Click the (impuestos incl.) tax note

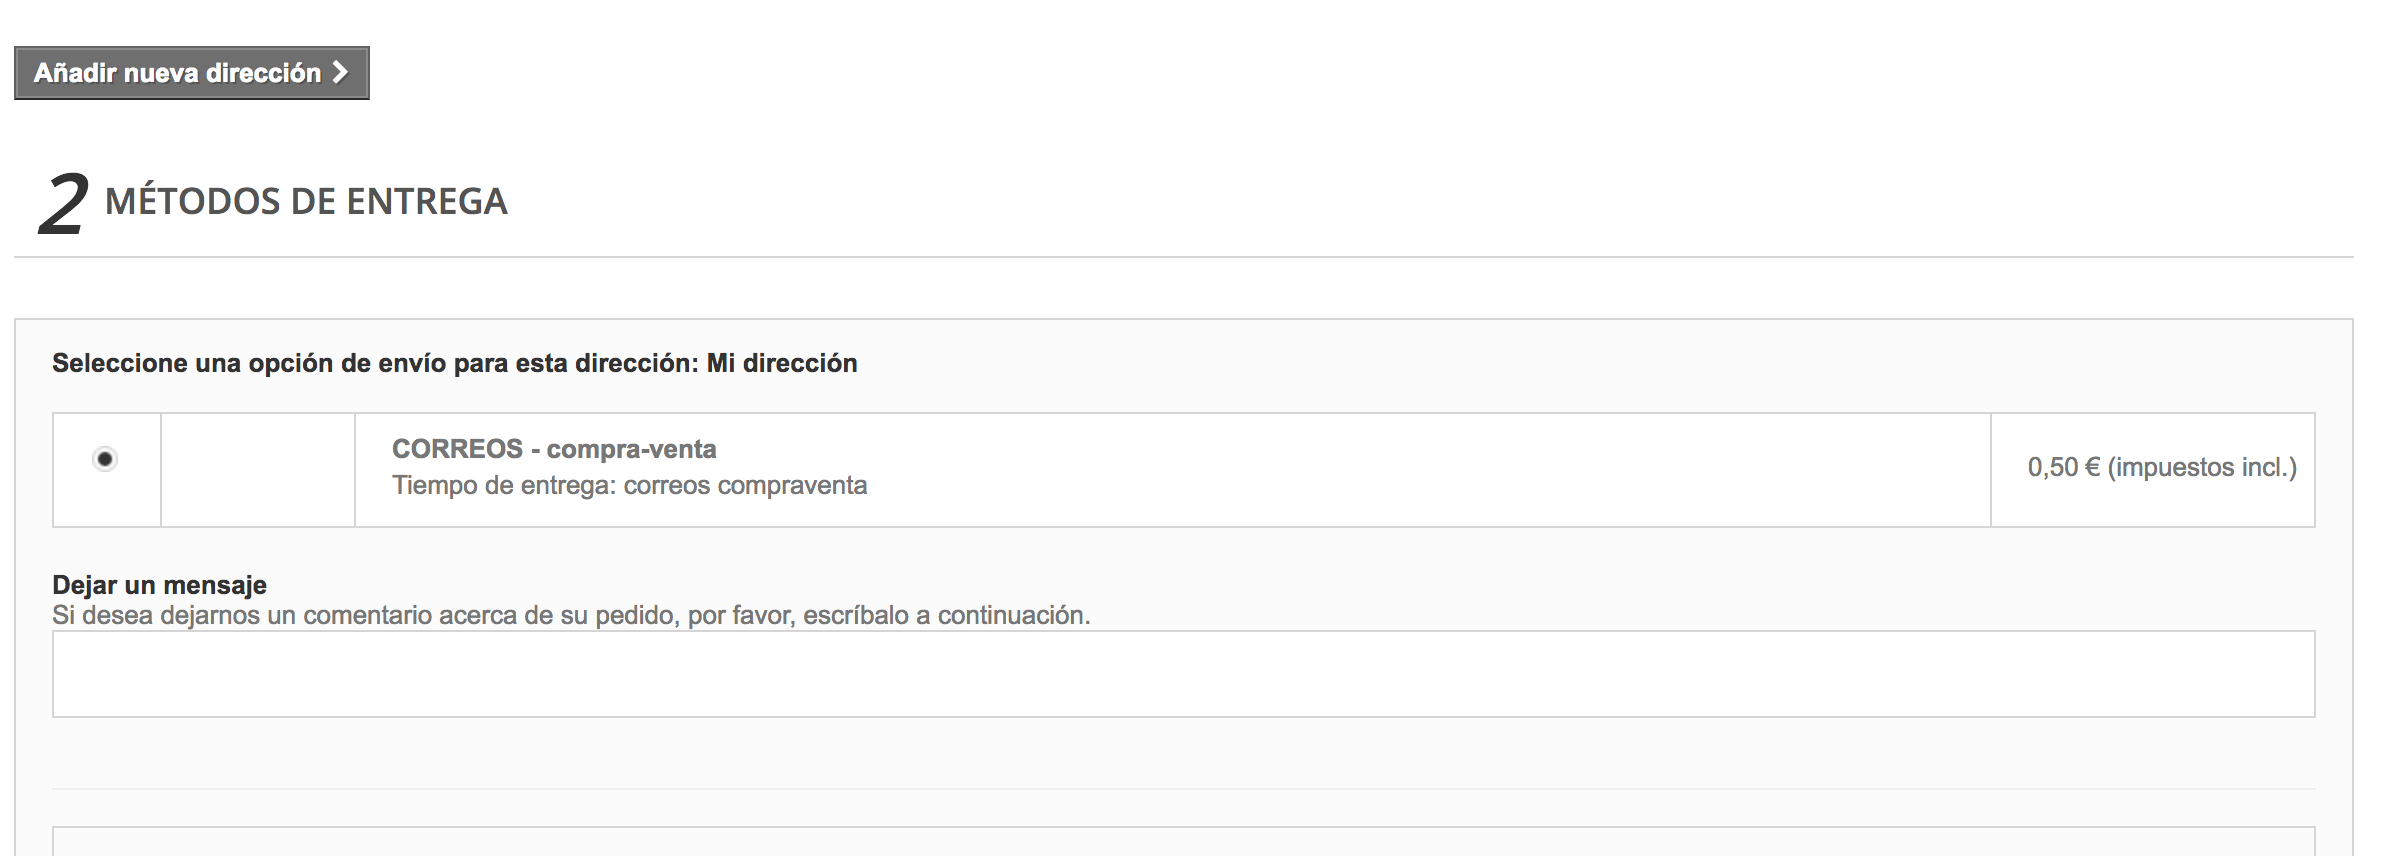pyautogui.click(x=2202, y=467)
